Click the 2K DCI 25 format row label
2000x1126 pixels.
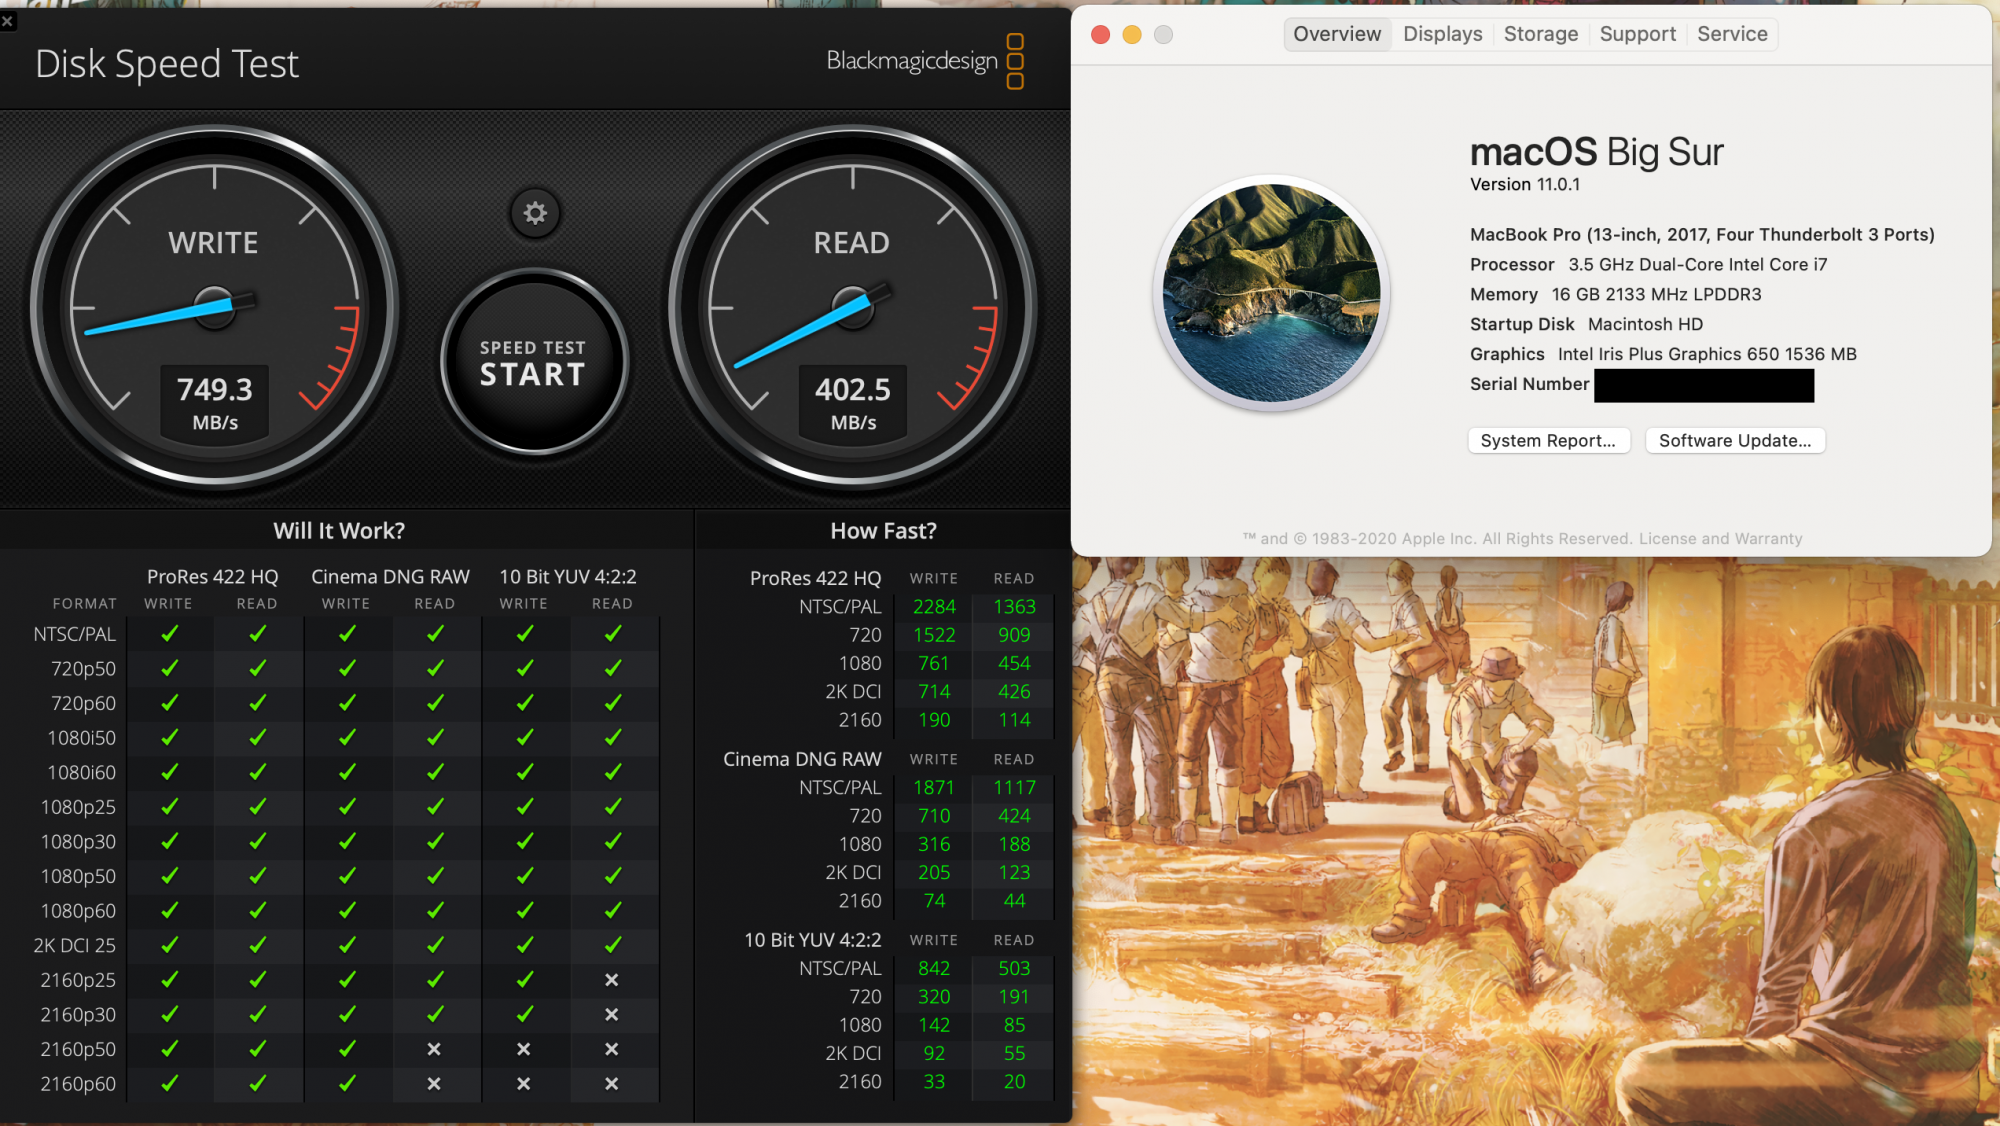tap(75, 945)
